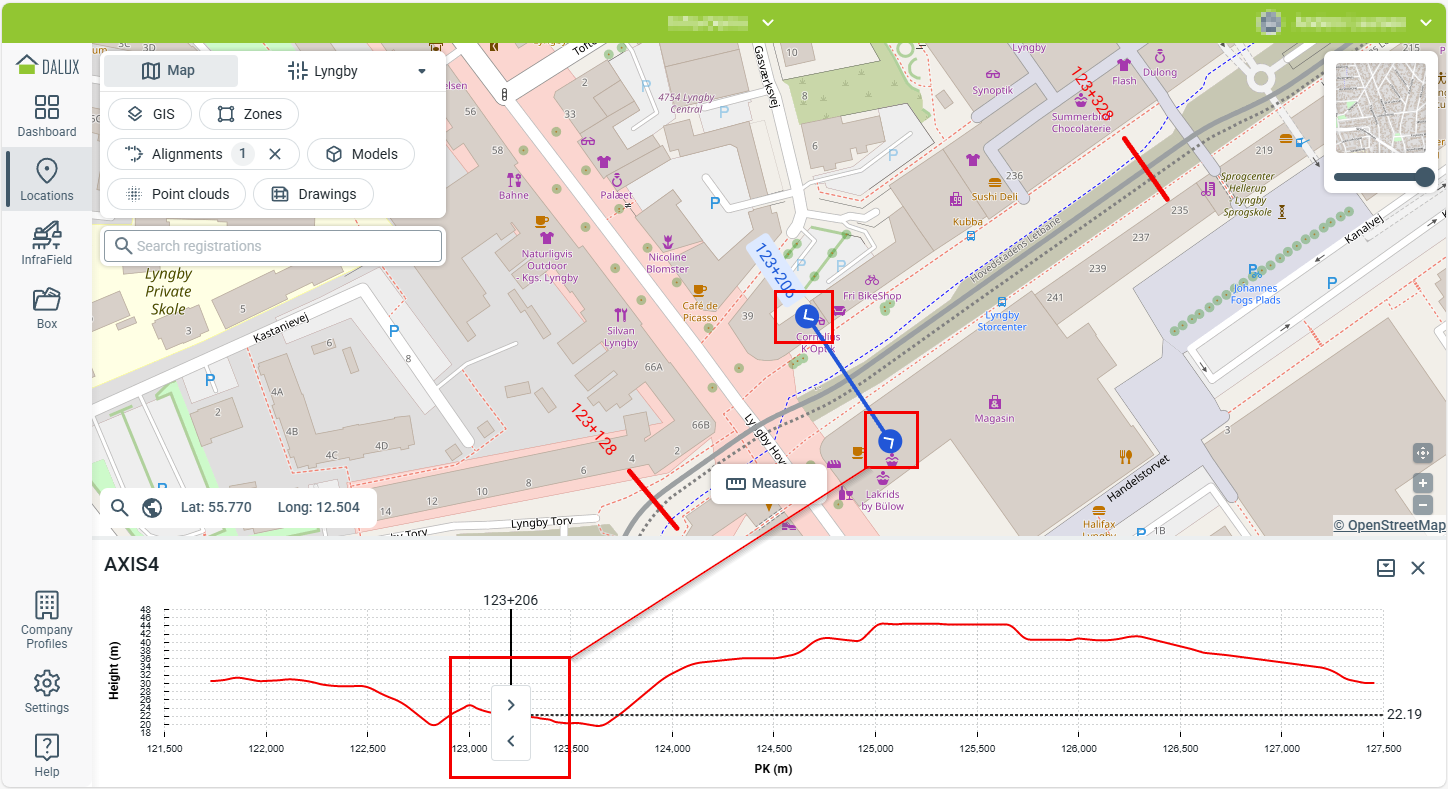Open the Box folder section

(47, 307)
